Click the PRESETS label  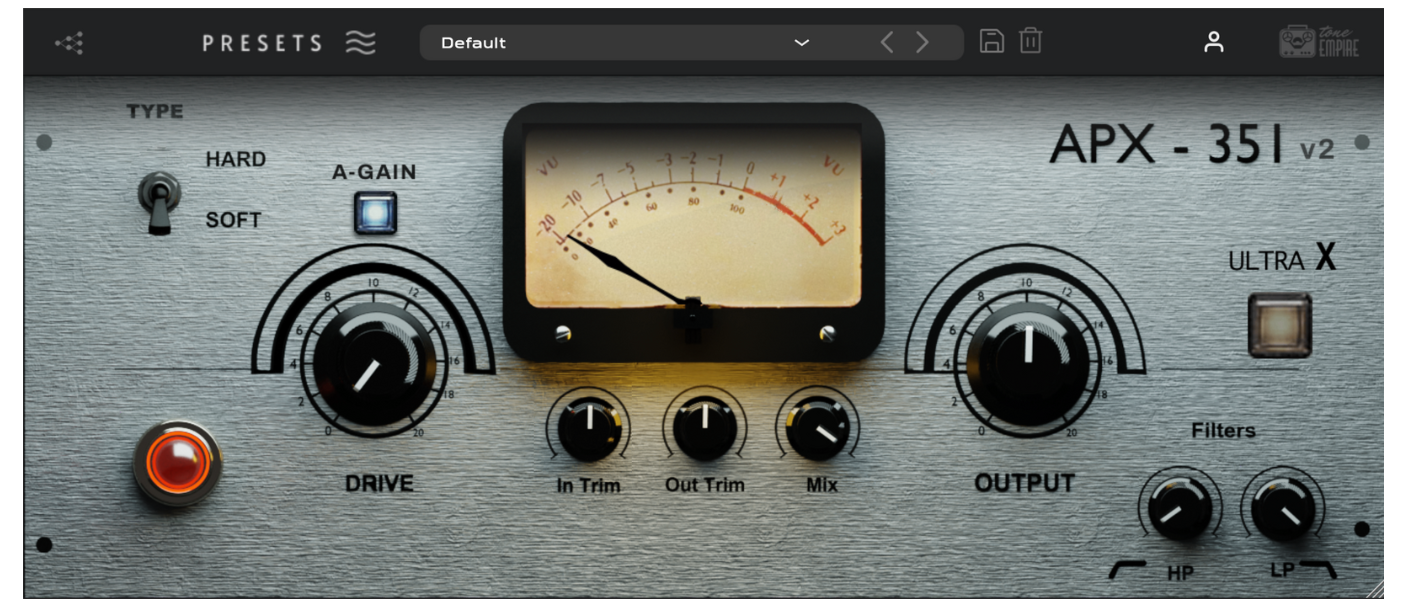click(x=262, y=43)
